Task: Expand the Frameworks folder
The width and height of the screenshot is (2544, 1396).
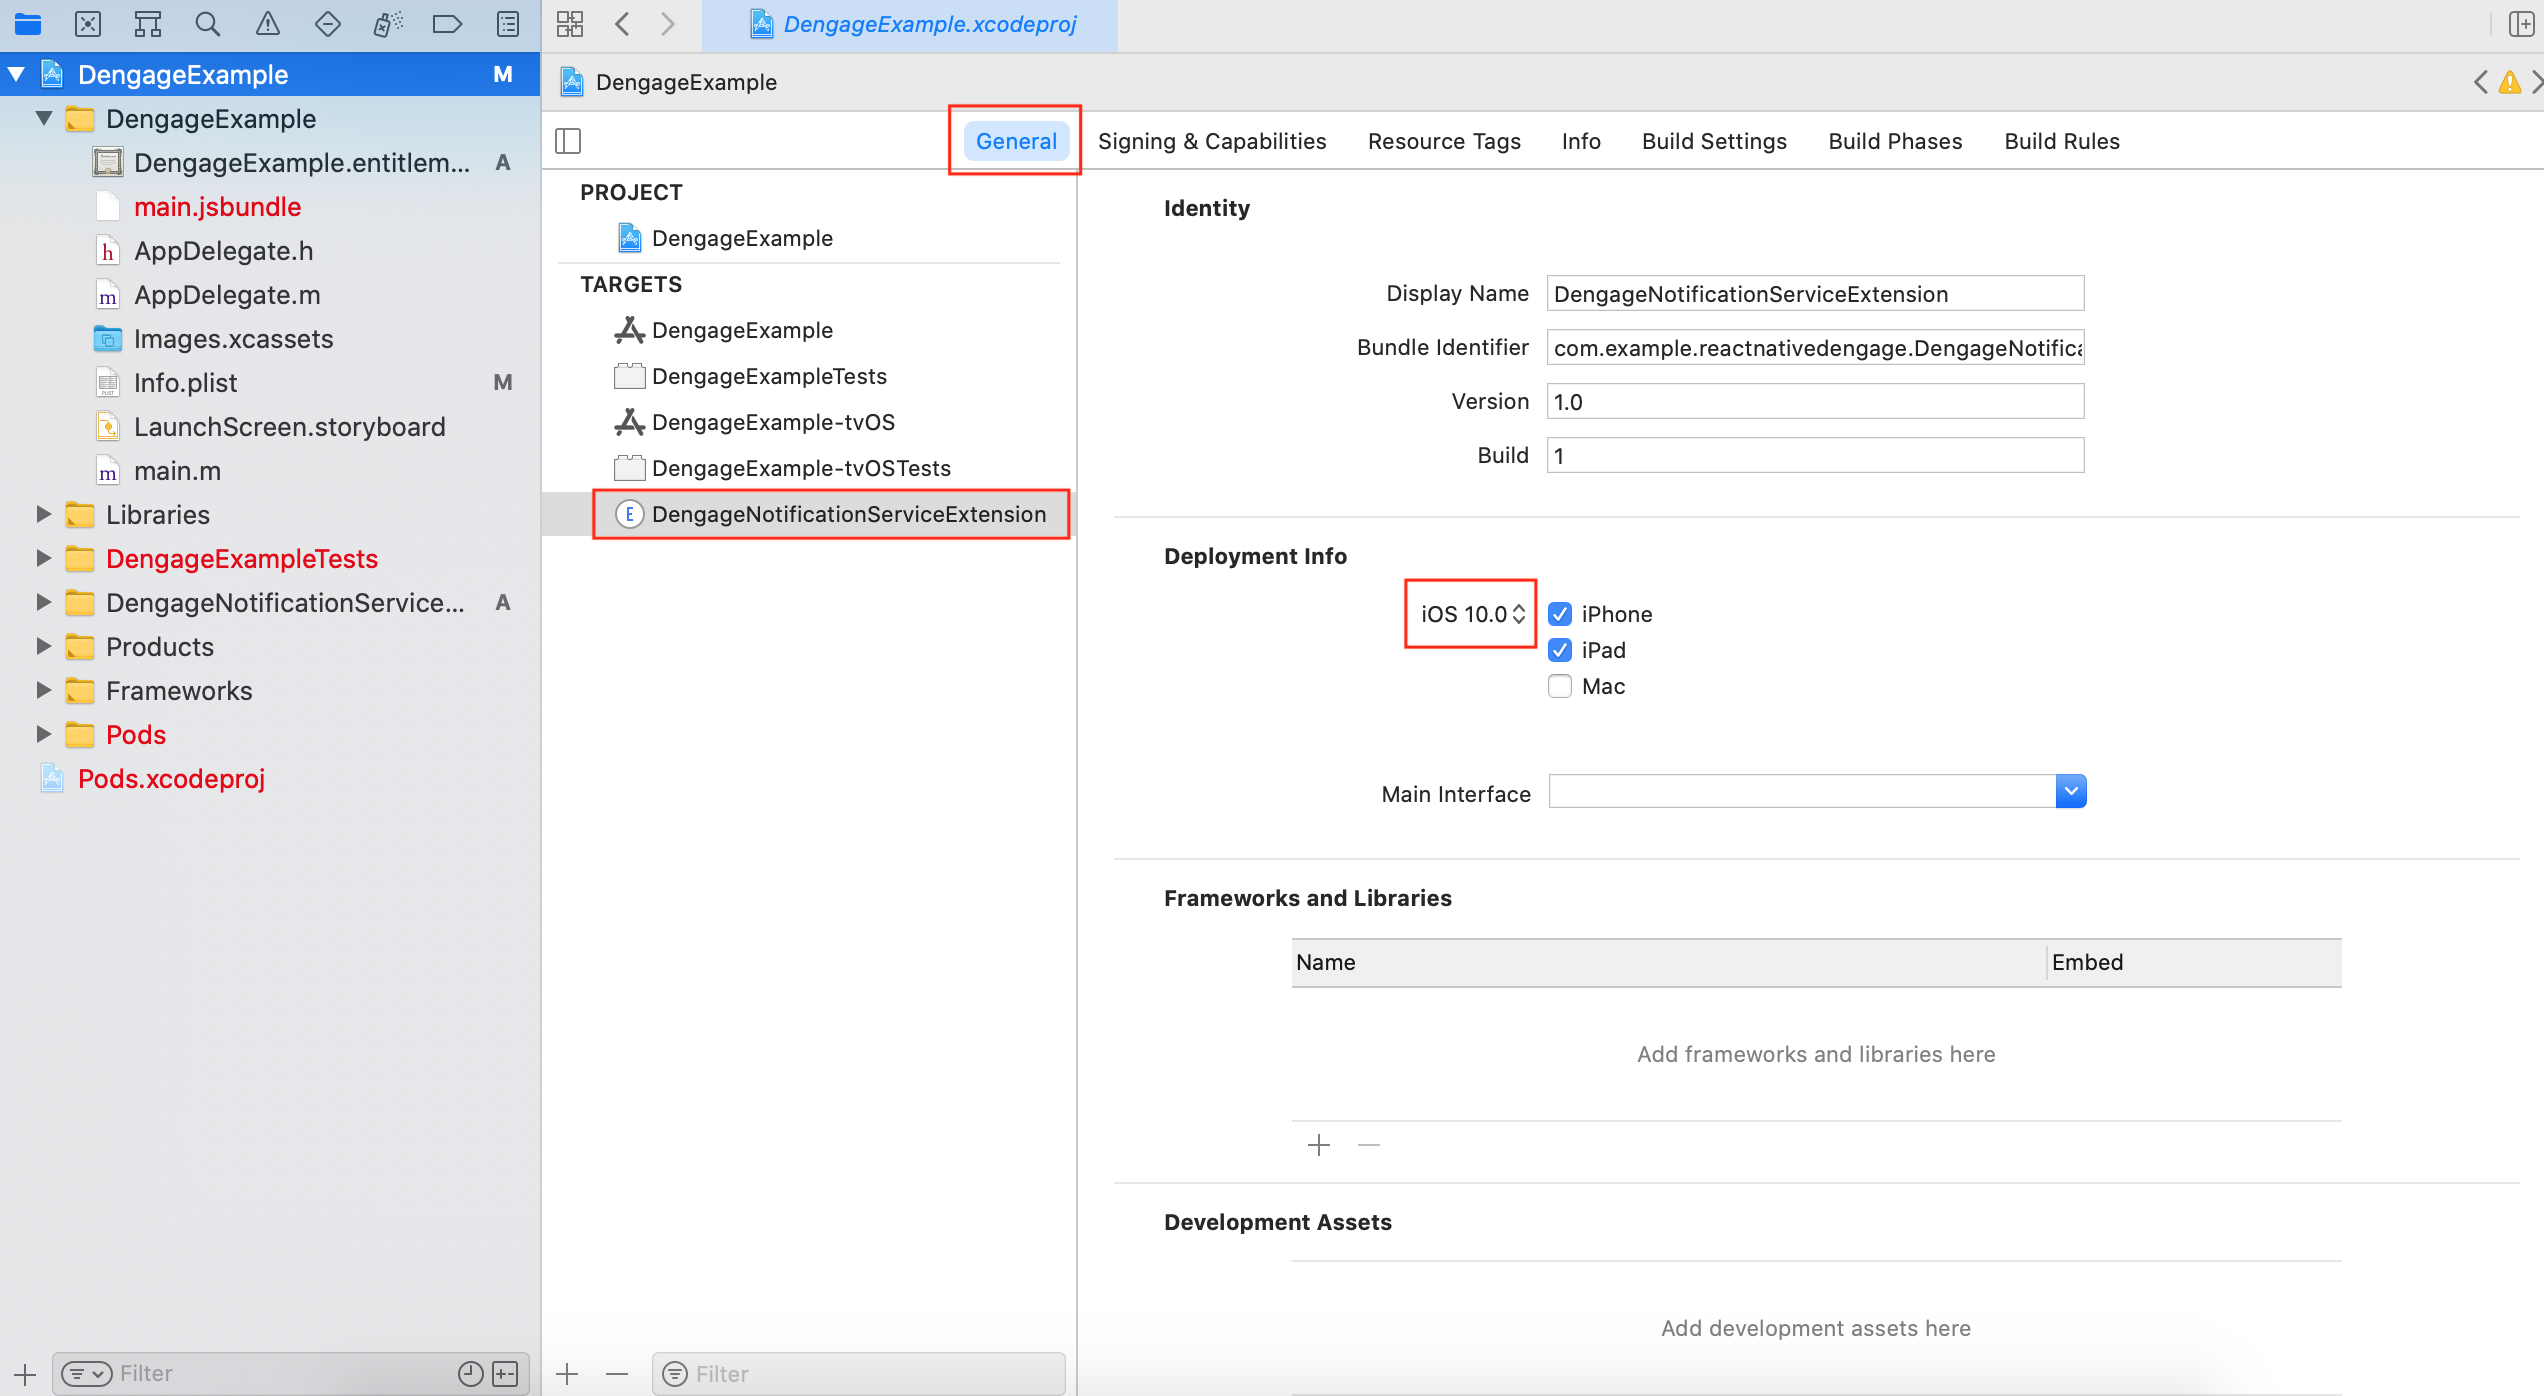Action: (44, 690)
